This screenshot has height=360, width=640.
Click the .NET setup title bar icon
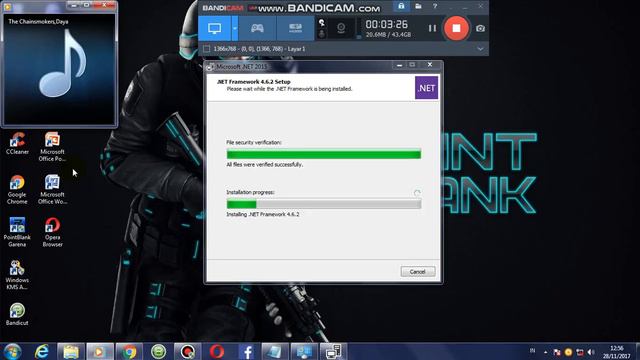pos(210,67)
